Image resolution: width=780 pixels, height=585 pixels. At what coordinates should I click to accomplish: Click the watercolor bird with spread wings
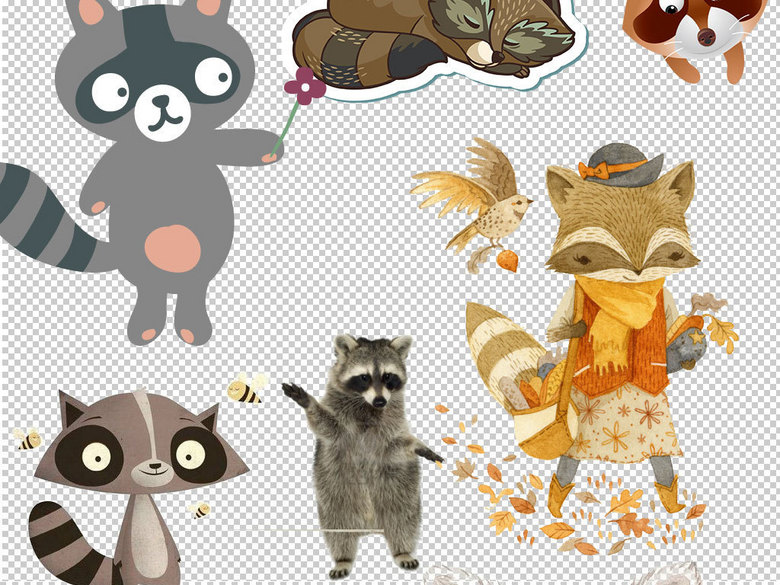480,200
